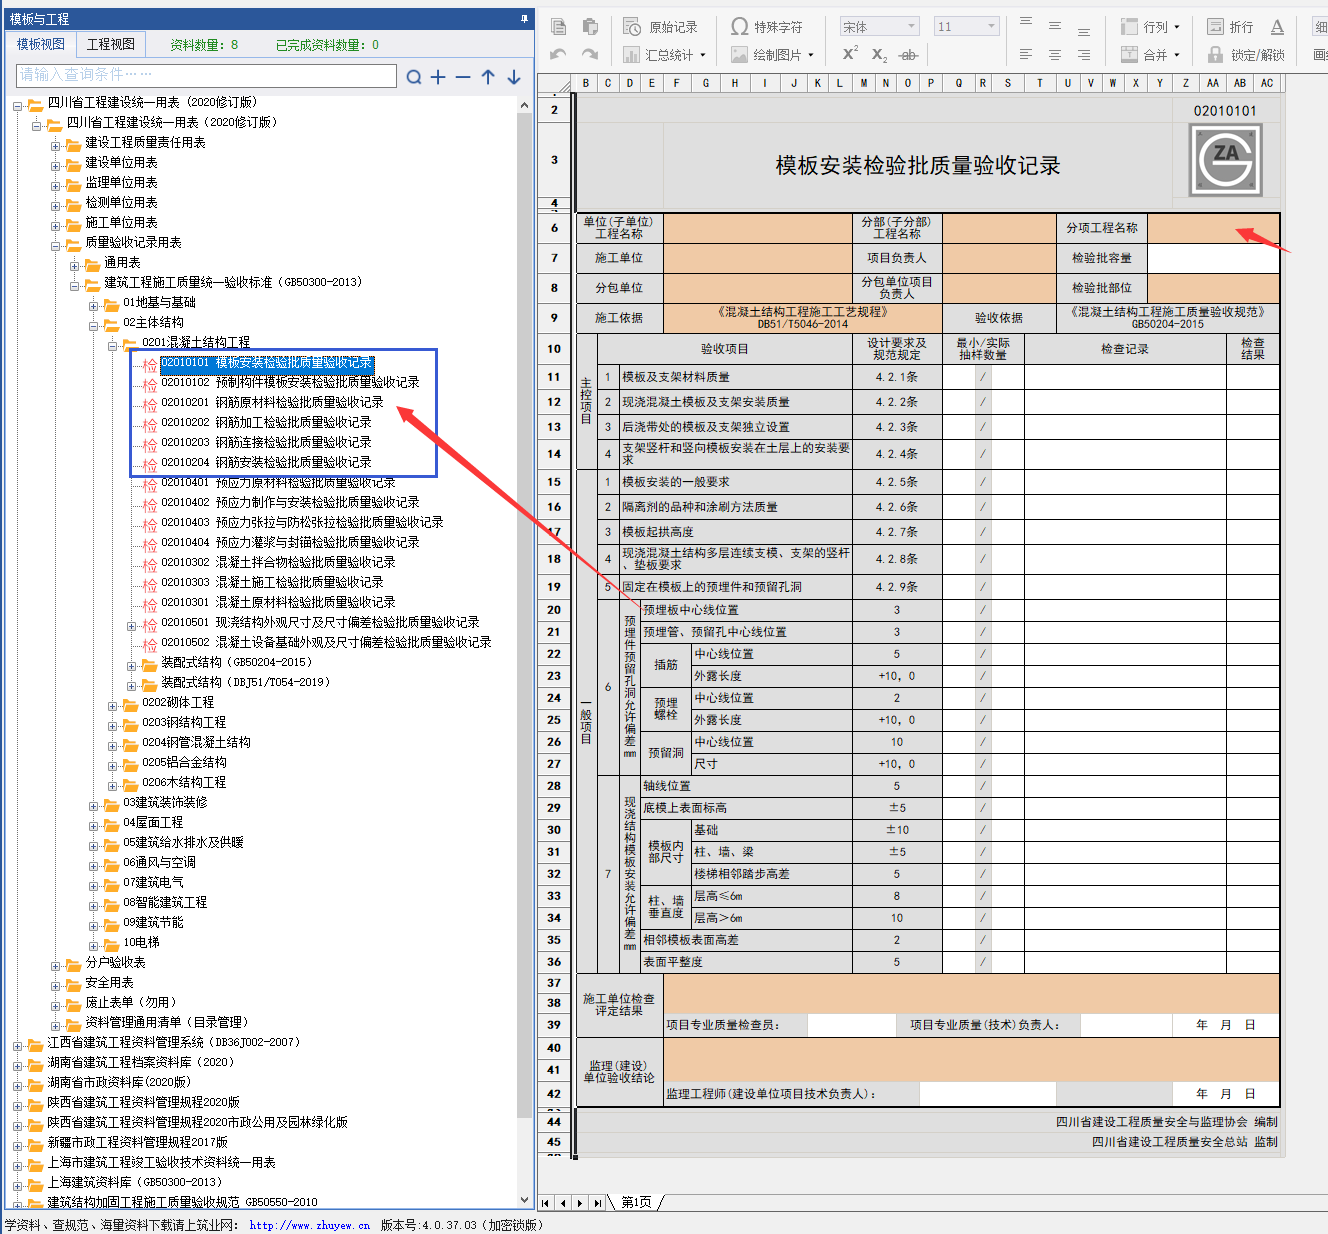Toggle strikethrough text formatting

(908, 55)
